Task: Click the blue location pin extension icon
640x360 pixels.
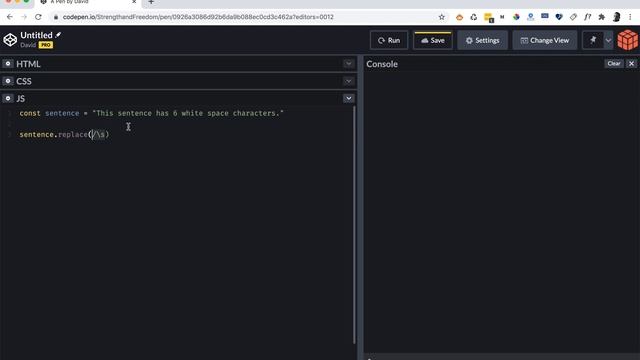Action: (530, 17)
